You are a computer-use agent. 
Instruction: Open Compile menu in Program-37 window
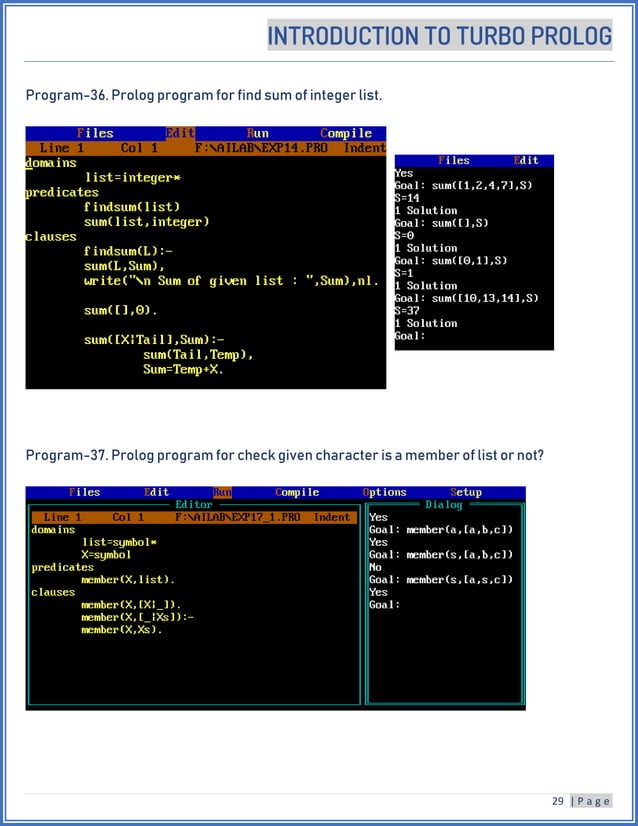(297, 492)
